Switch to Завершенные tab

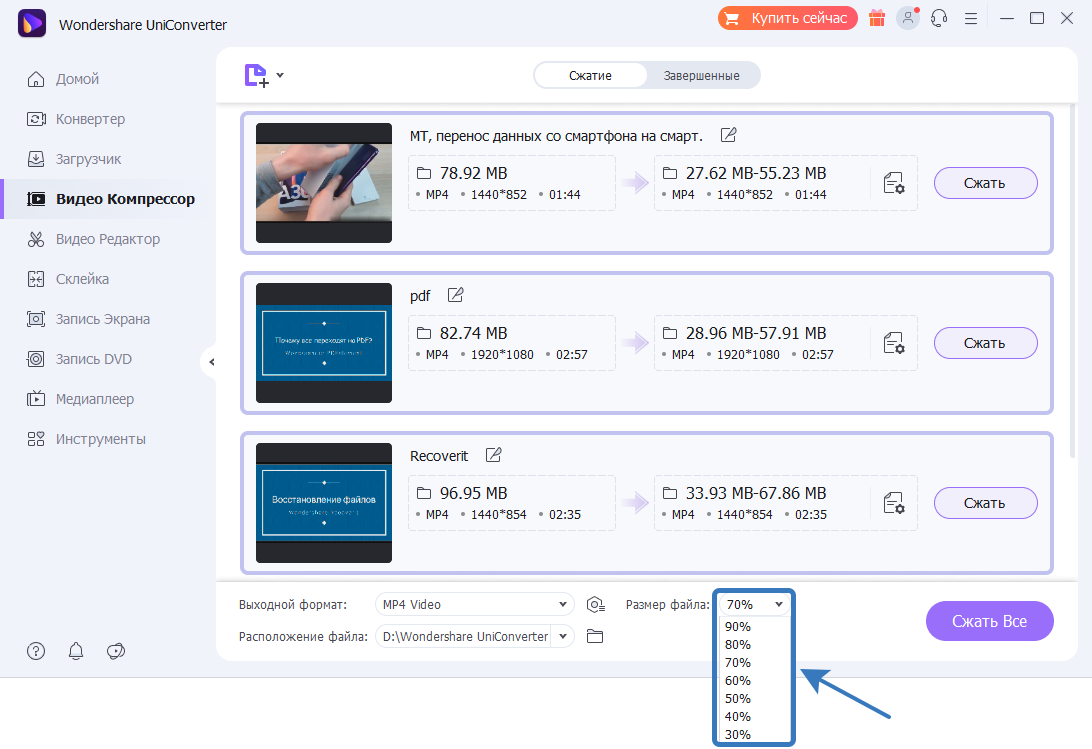click(701, 75)
